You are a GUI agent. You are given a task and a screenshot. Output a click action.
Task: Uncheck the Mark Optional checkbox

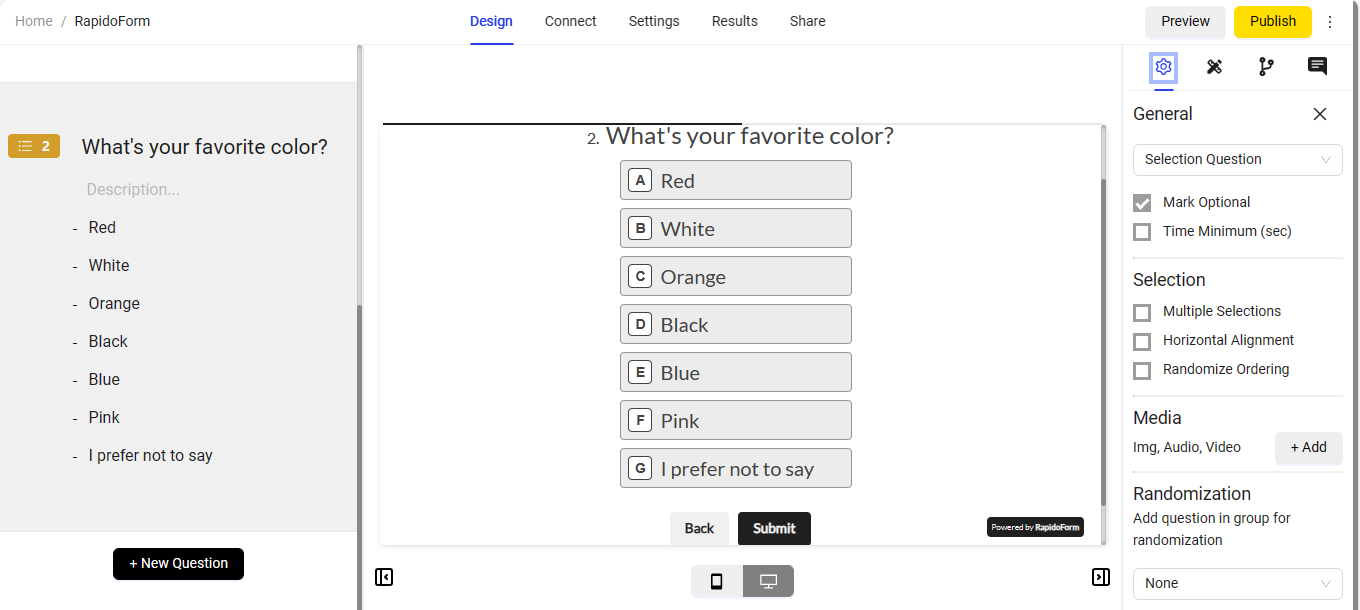(1142, 203)
